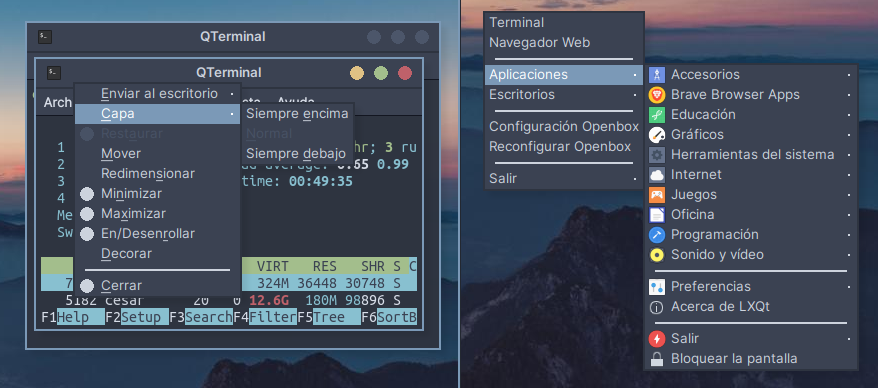Click the Preferencias sliders icon
This screenshot has width=878, height=388.
pos(656,287)
